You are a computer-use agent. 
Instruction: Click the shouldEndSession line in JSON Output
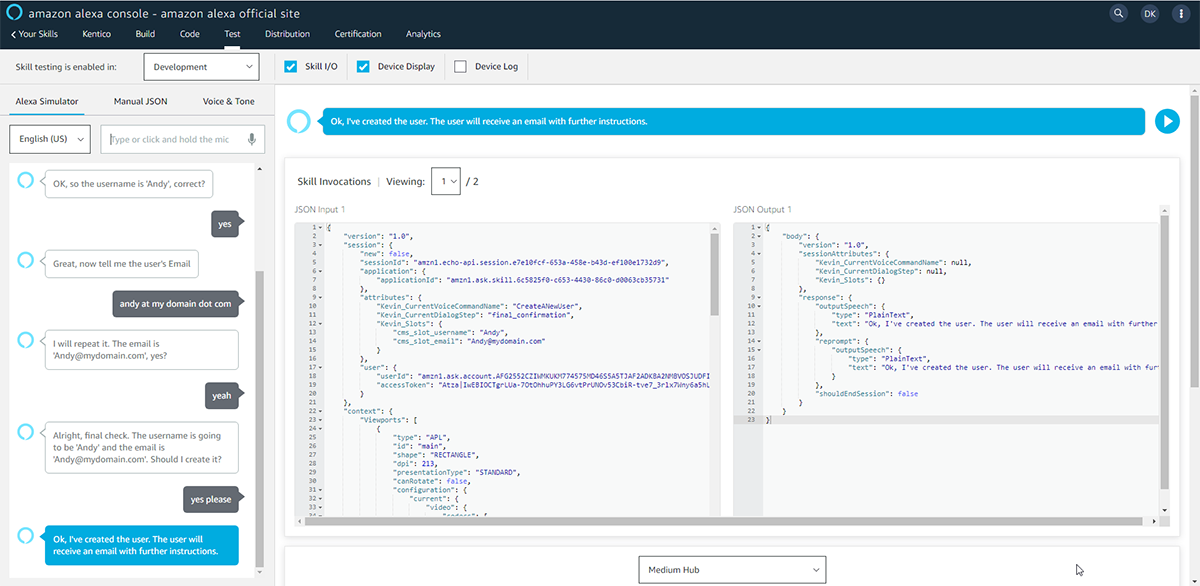(x=867, y=393)
